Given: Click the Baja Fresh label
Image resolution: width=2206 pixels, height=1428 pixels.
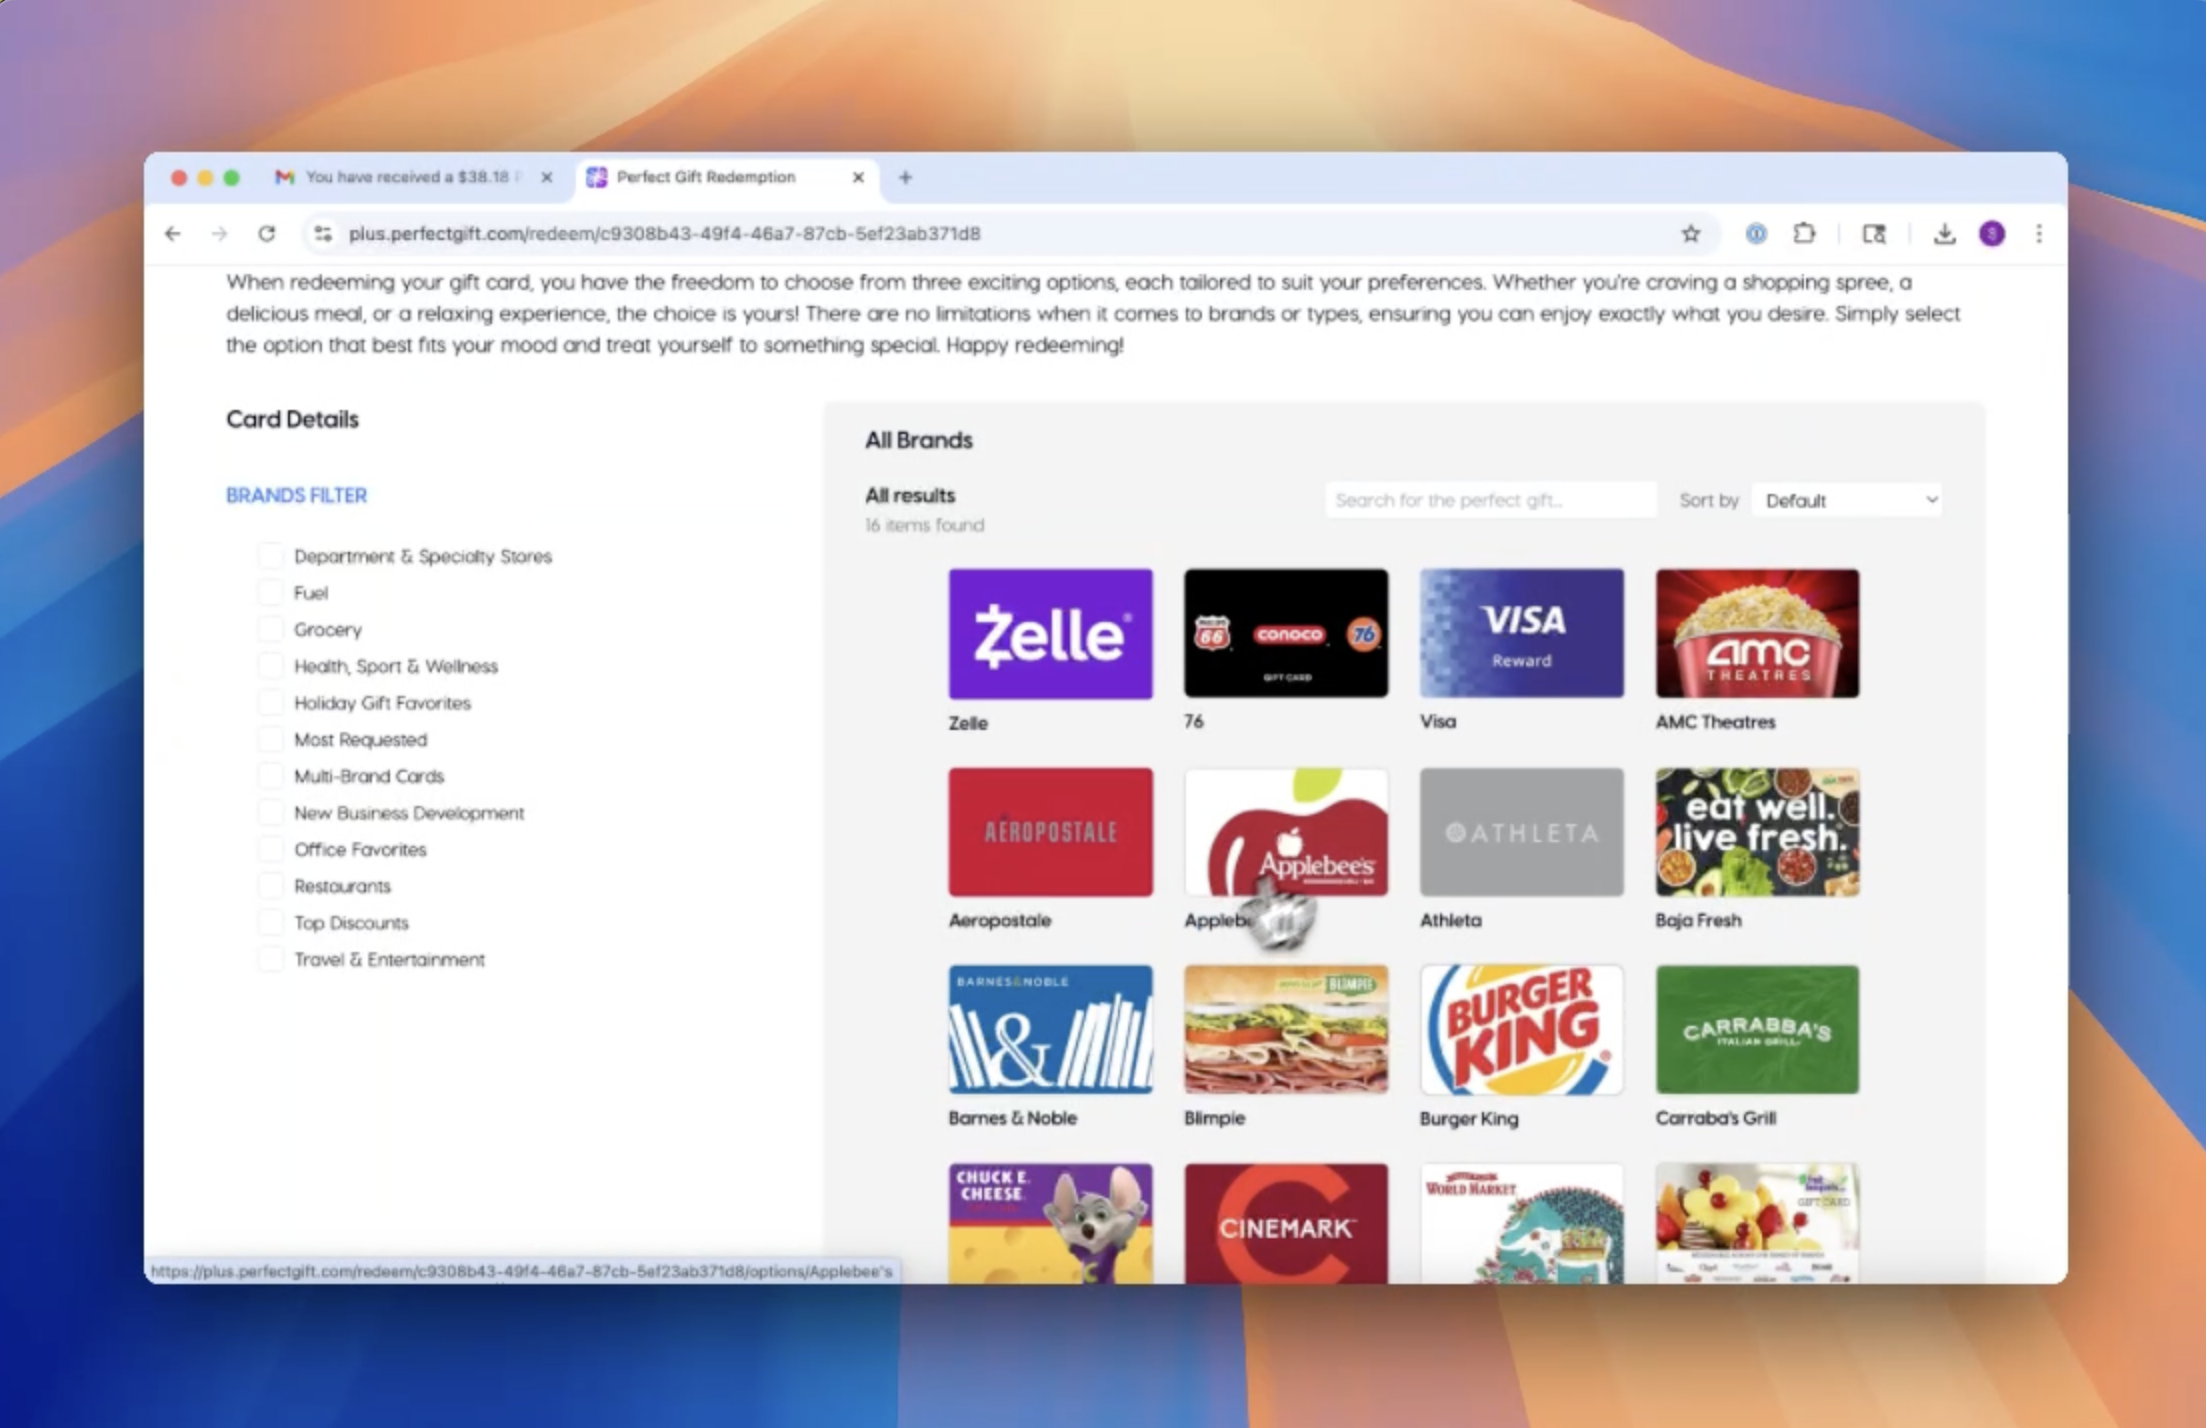Looking at the screenshot, I should coord(1698,920).
